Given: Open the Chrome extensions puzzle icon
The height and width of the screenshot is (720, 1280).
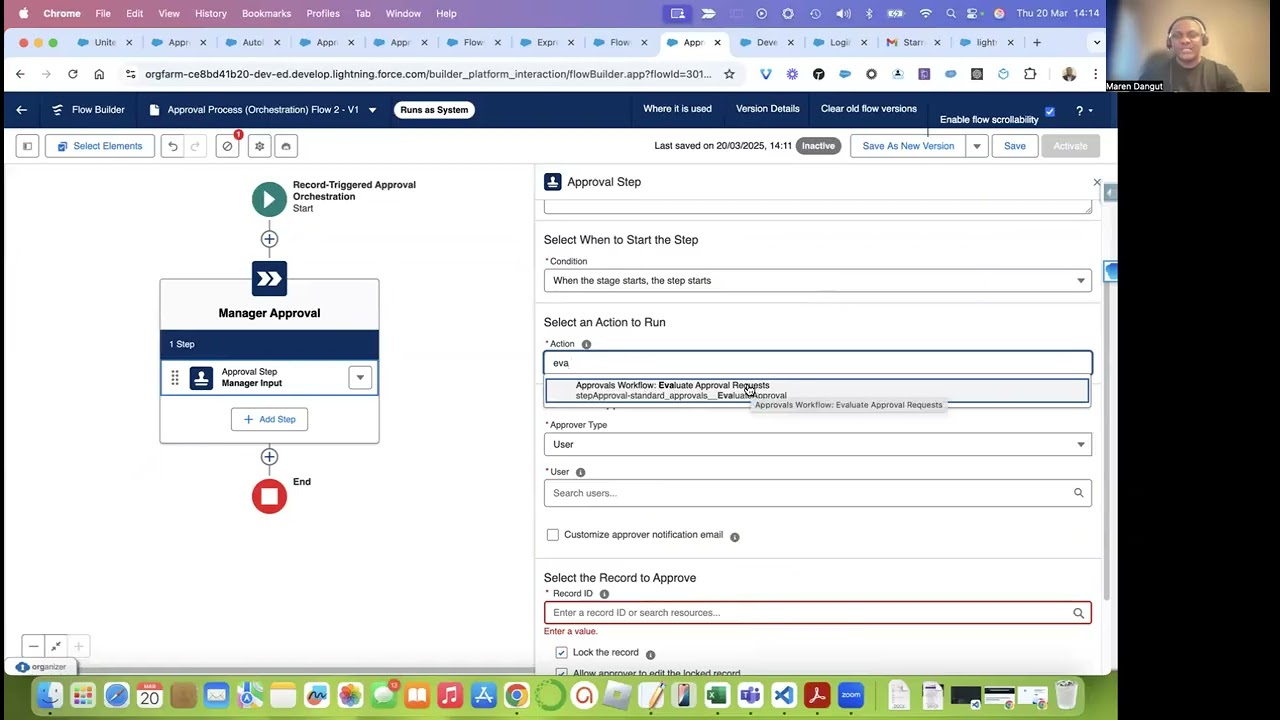Looking at the screenshot, I should click(x=1030, y=74).
